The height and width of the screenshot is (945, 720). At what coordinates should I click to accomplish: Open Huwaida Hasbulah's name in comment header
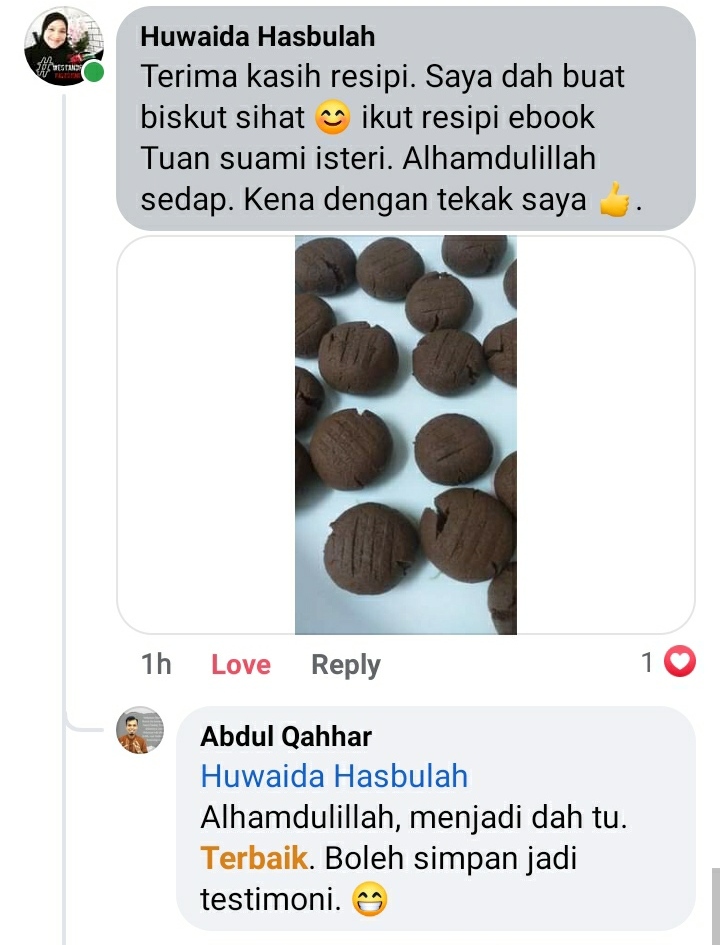point(258,37)
